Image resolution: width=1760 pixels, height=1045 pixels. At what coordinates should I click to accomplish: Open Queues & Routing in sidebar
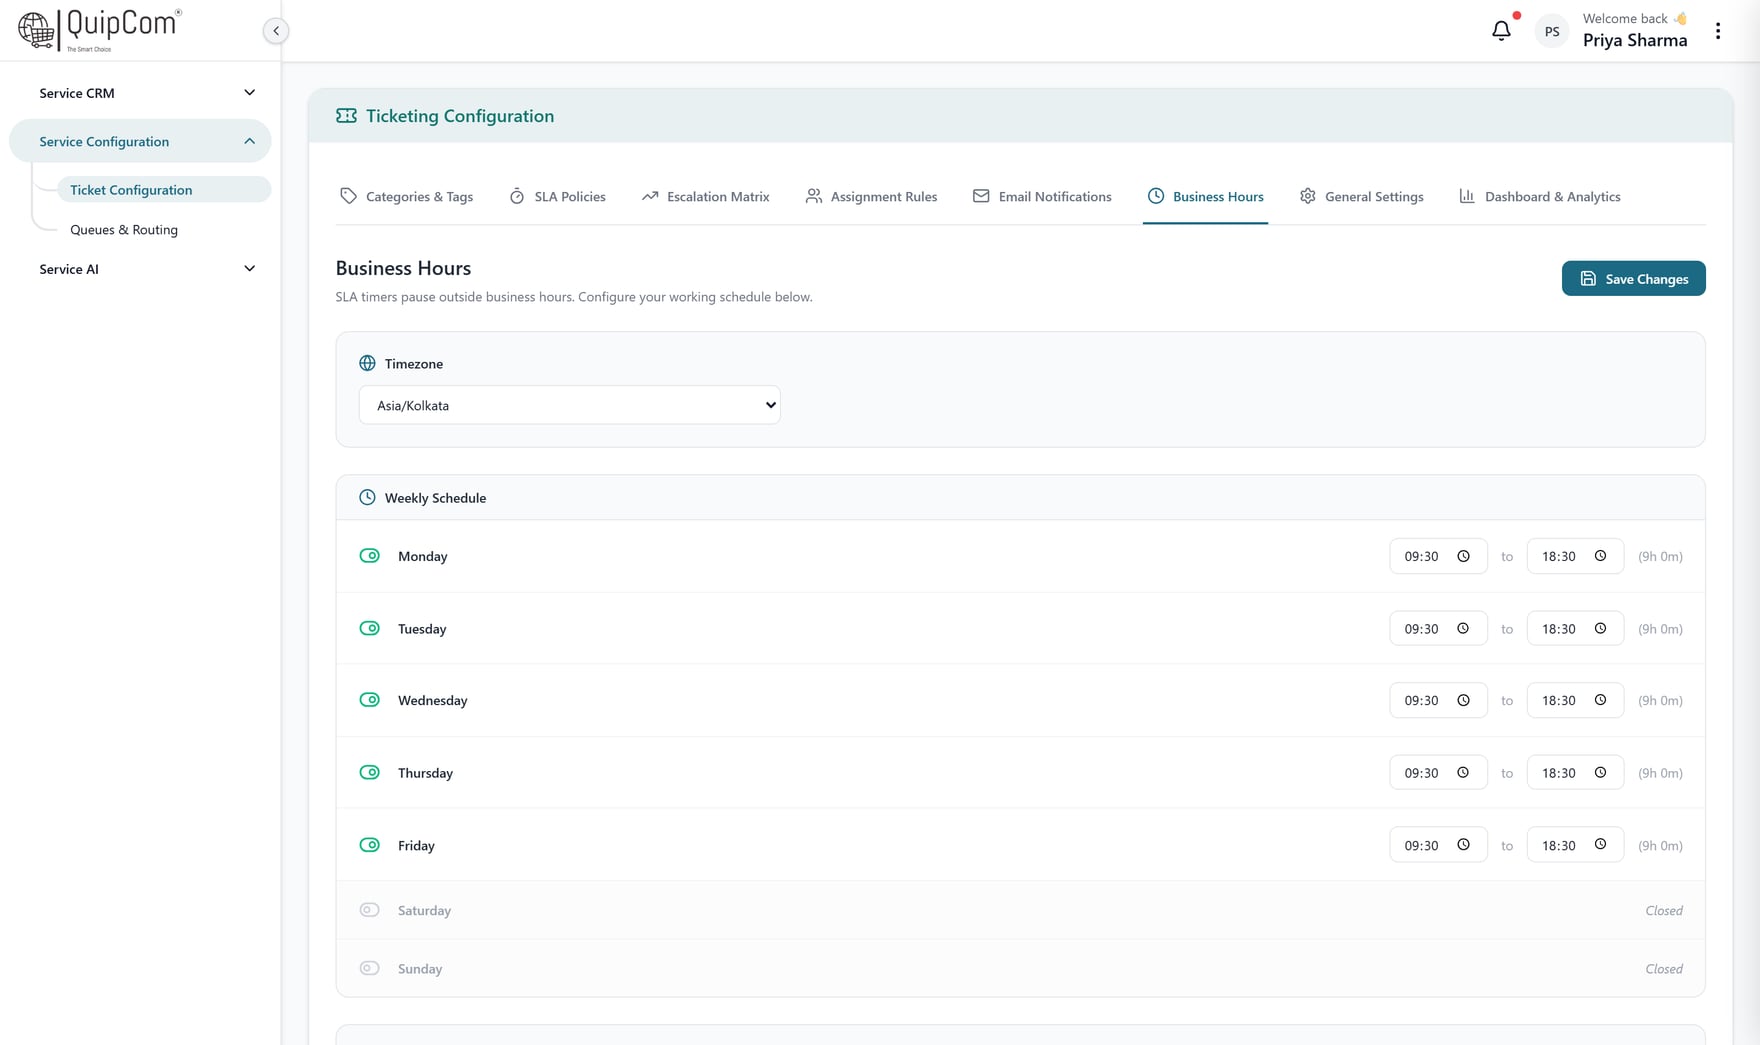pos(124,229)
